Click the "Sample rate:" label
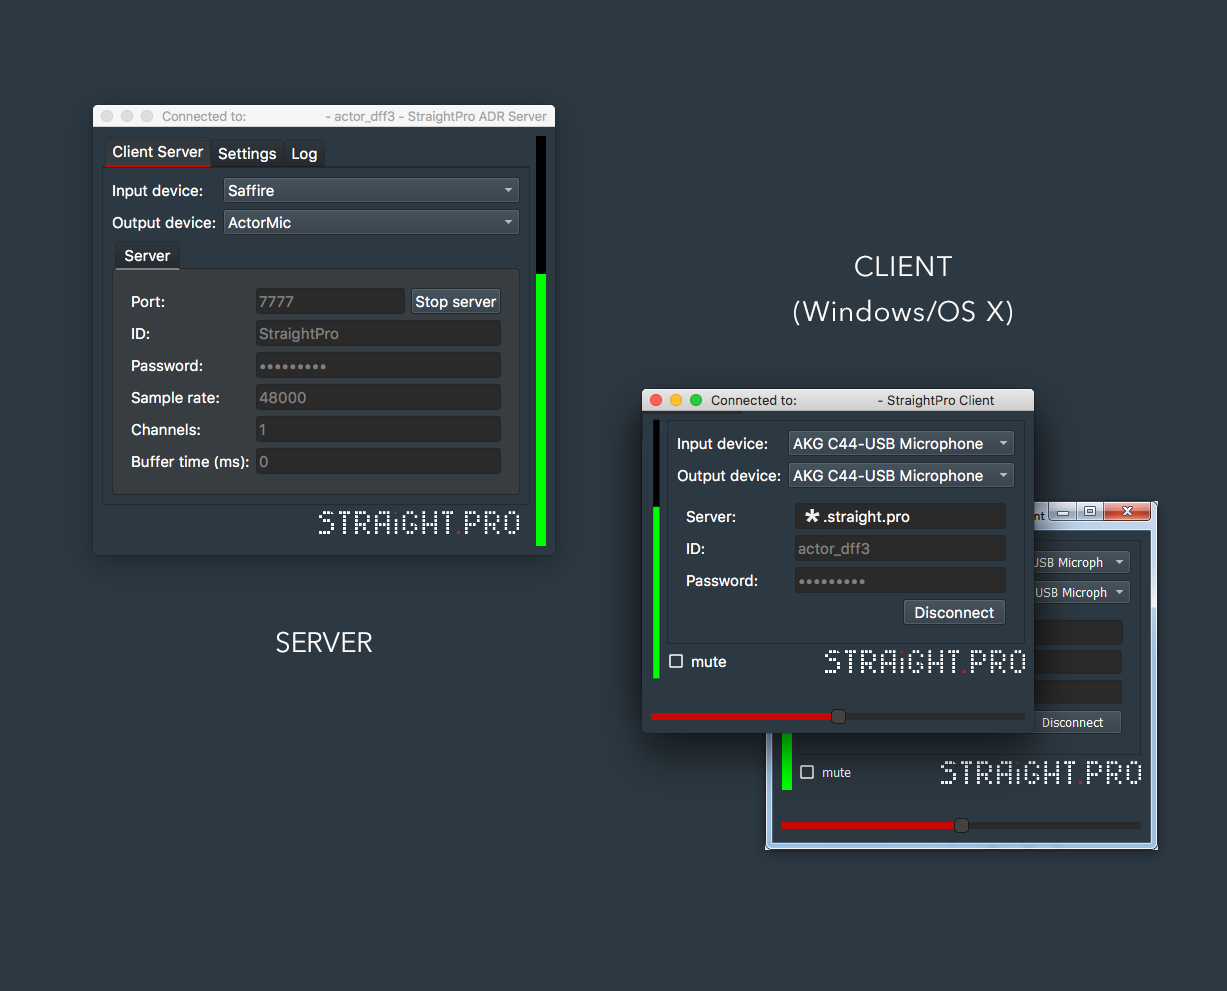Image resolution: width=1227 pixels, height=991 pixels. (175, 397)
